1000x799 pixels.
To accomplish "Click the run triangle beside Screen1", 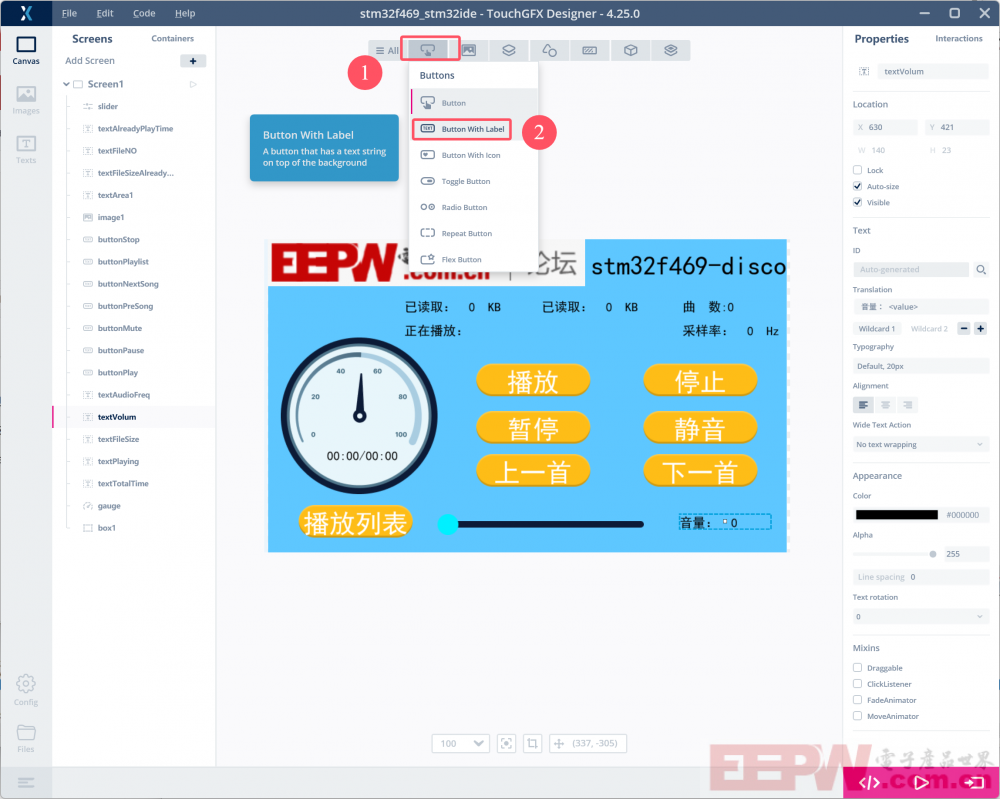I will (193, 84).
